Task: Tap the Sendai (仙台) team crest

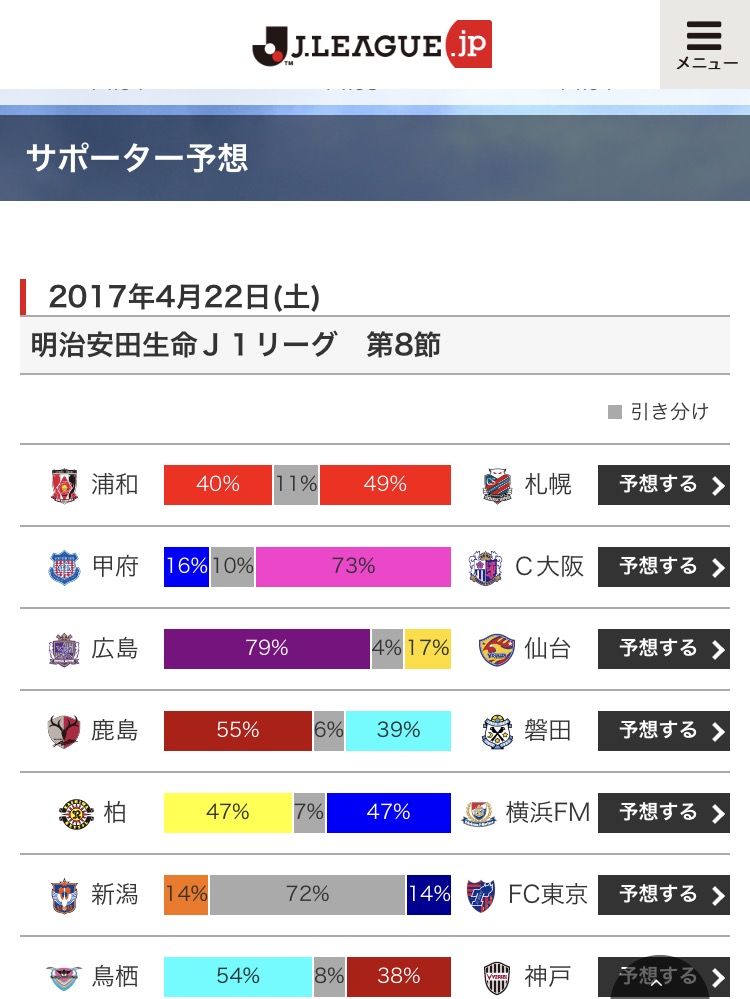Action: pos(497,649)
